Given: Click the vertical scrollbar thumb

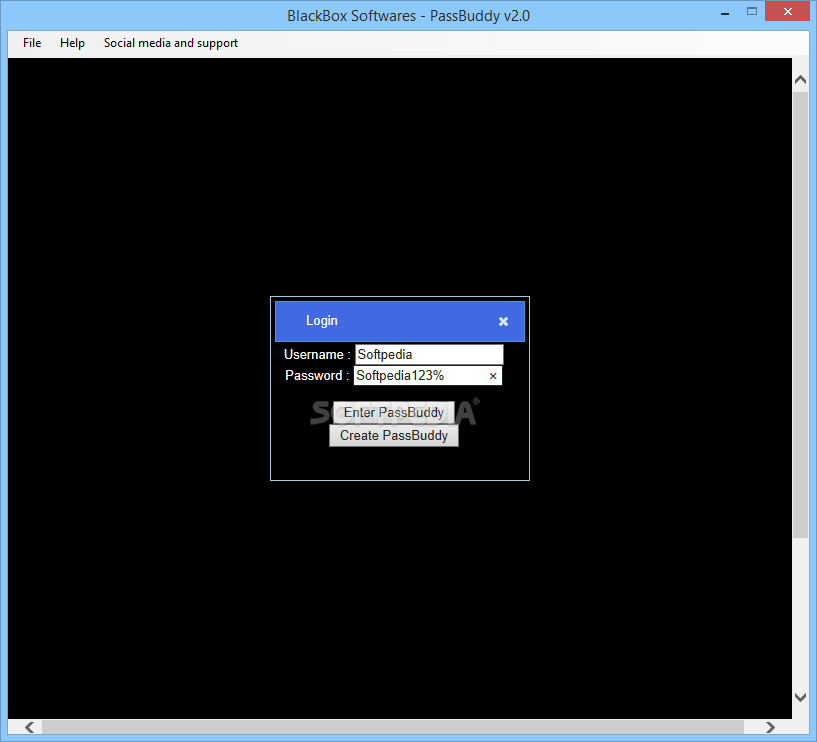Looking at the screenshot, I should point(800,315).
